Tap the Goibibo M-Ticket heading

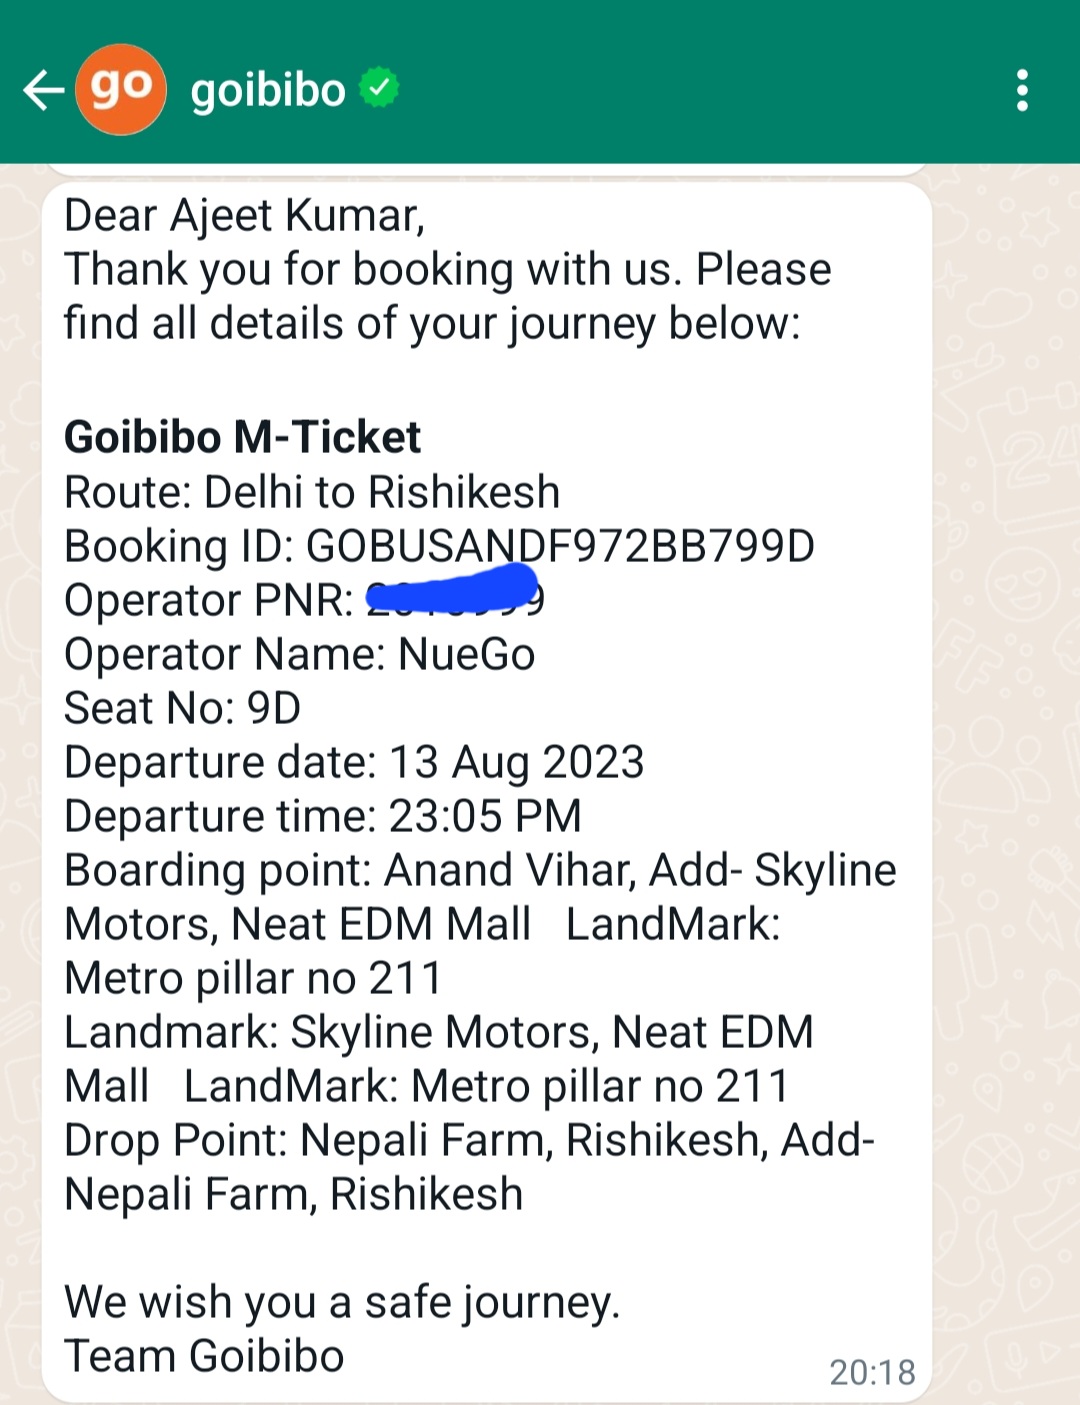point(243,438)
